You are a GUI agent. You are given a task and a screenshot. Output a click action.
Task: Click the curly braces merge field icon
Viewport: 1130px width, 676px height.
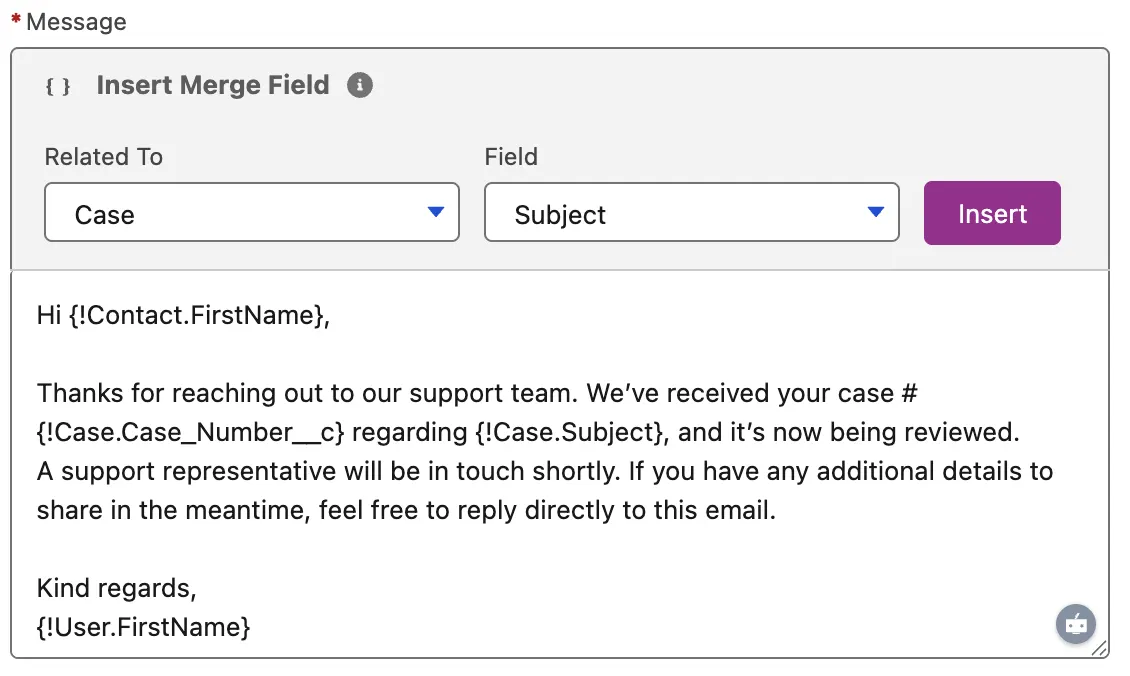point(59,86)
